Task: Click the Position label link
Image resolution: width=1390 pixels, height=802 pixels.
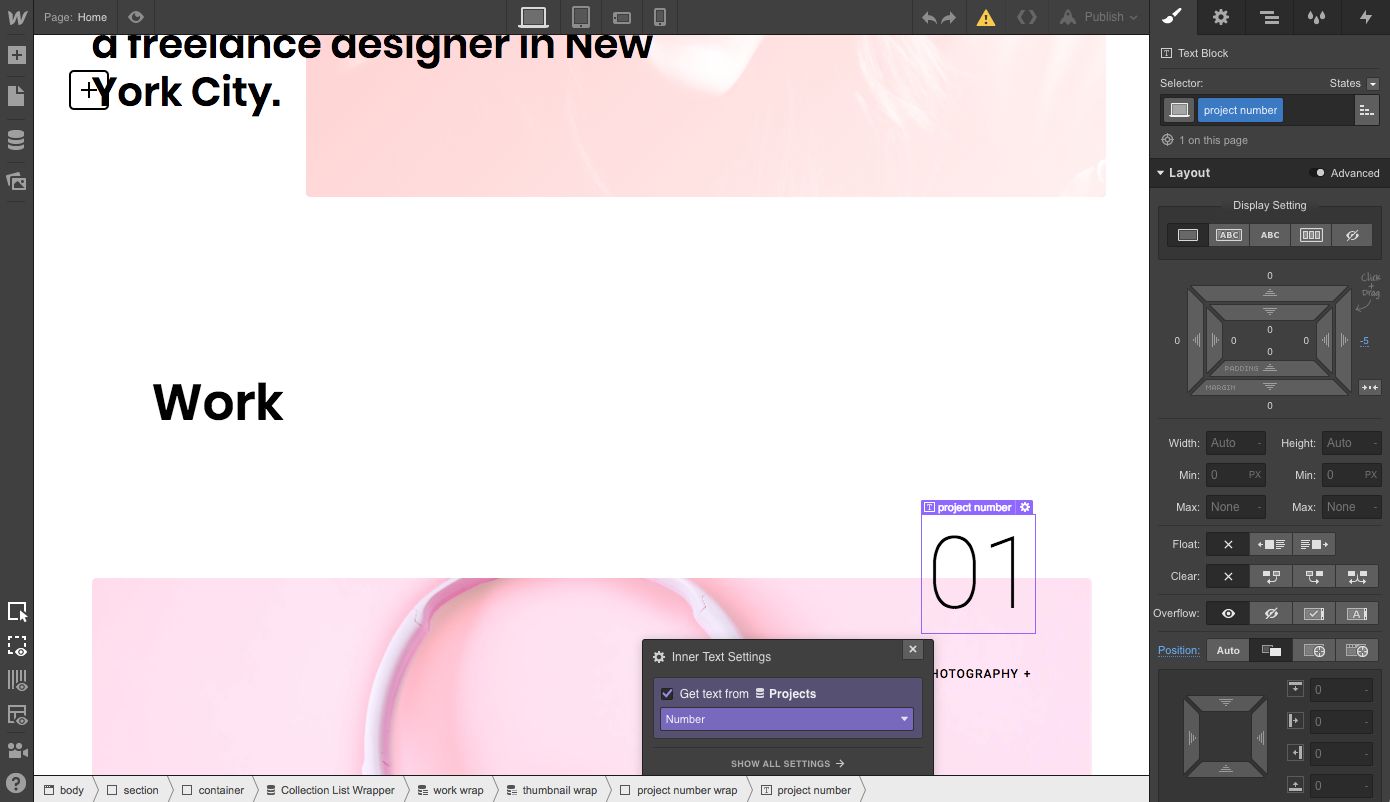Action: (1178, 650)
